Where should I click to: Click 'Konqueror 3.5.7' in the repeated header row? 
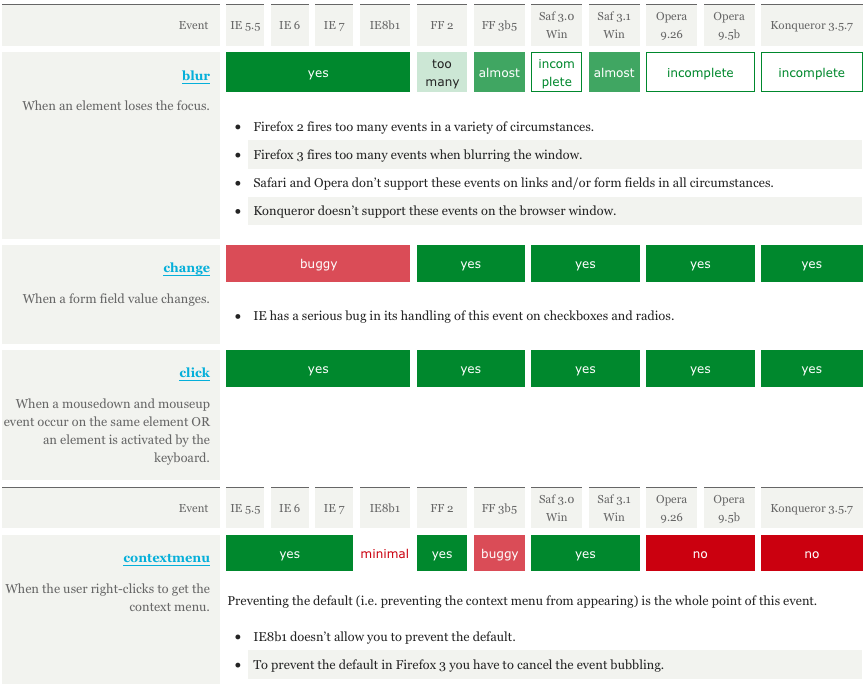811,508
